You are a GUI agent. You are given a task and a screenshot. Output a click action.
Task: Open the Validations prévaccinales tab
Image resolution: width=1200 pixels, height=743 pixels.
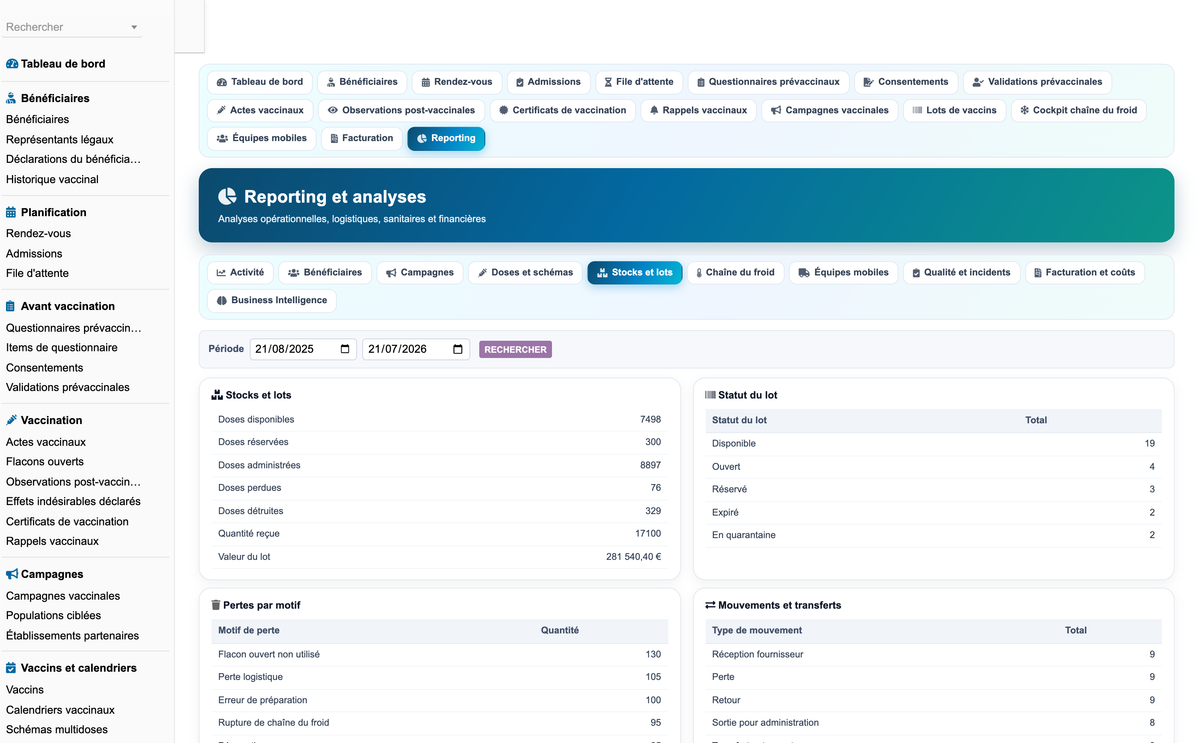click(x=1037, y=82)
